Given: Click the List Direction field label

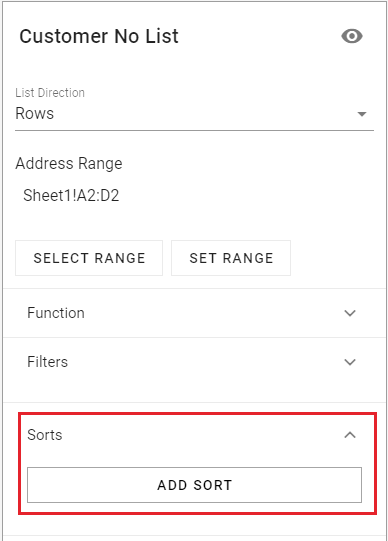Looking at the screenshot, I should click(50, 92).
